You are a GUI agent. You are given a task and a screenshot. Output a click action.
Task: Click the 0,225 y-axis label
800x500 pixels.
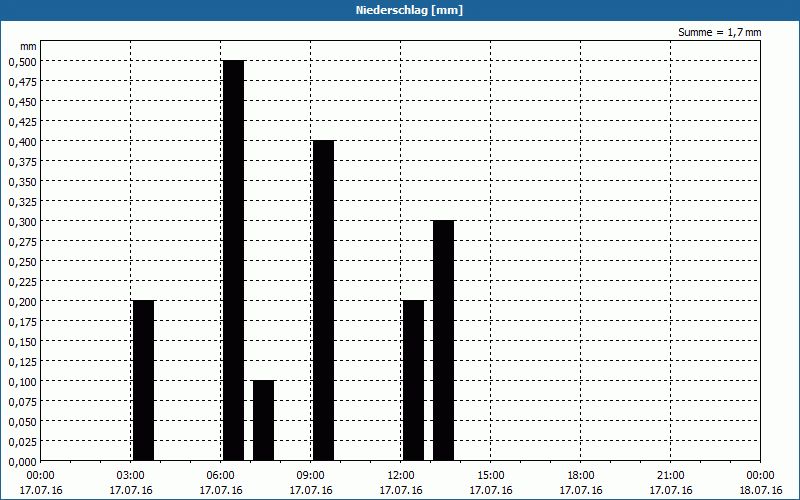click(22, 282)
